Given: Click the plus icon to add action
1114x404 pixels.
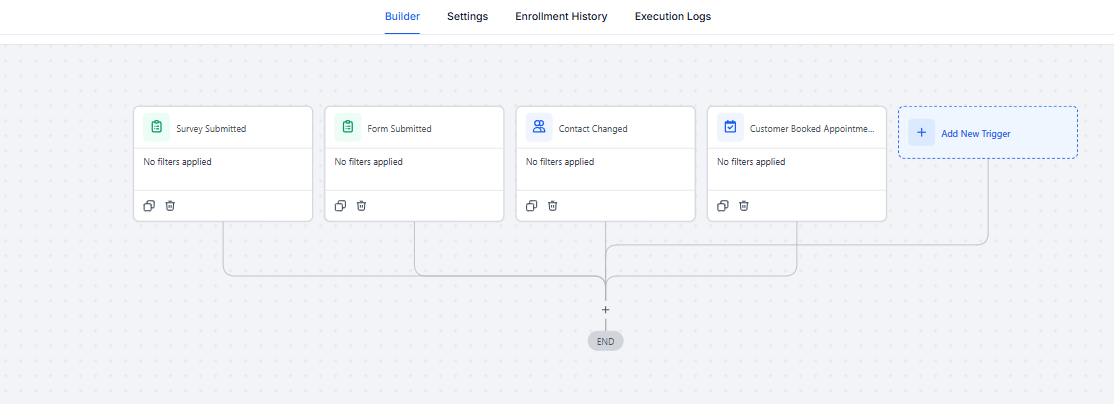Looking at the screenshot, I should click(x=605, y=310).
